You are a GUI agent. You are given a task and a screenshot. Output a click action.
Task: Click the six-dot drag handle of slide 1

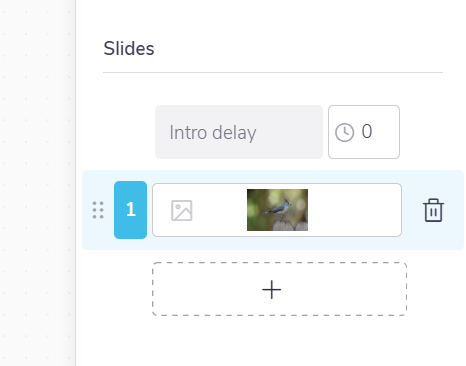98,210
